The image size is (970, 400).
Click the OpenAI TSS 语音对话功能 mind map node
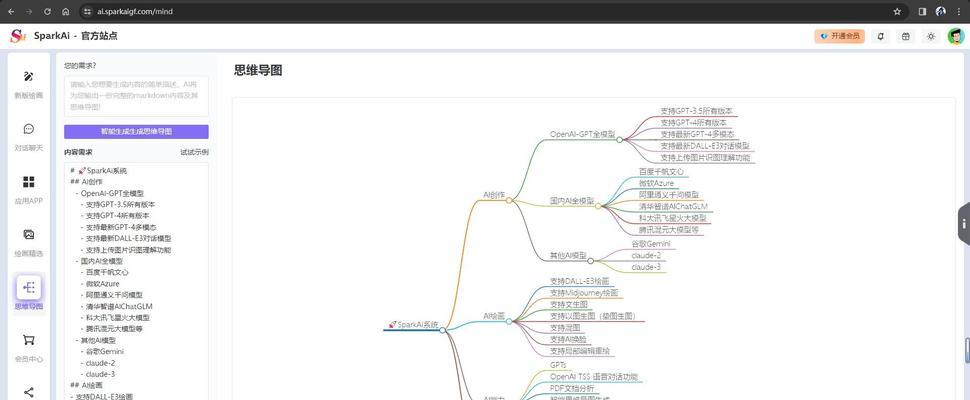pyautogui.click(x=593, y=377)
